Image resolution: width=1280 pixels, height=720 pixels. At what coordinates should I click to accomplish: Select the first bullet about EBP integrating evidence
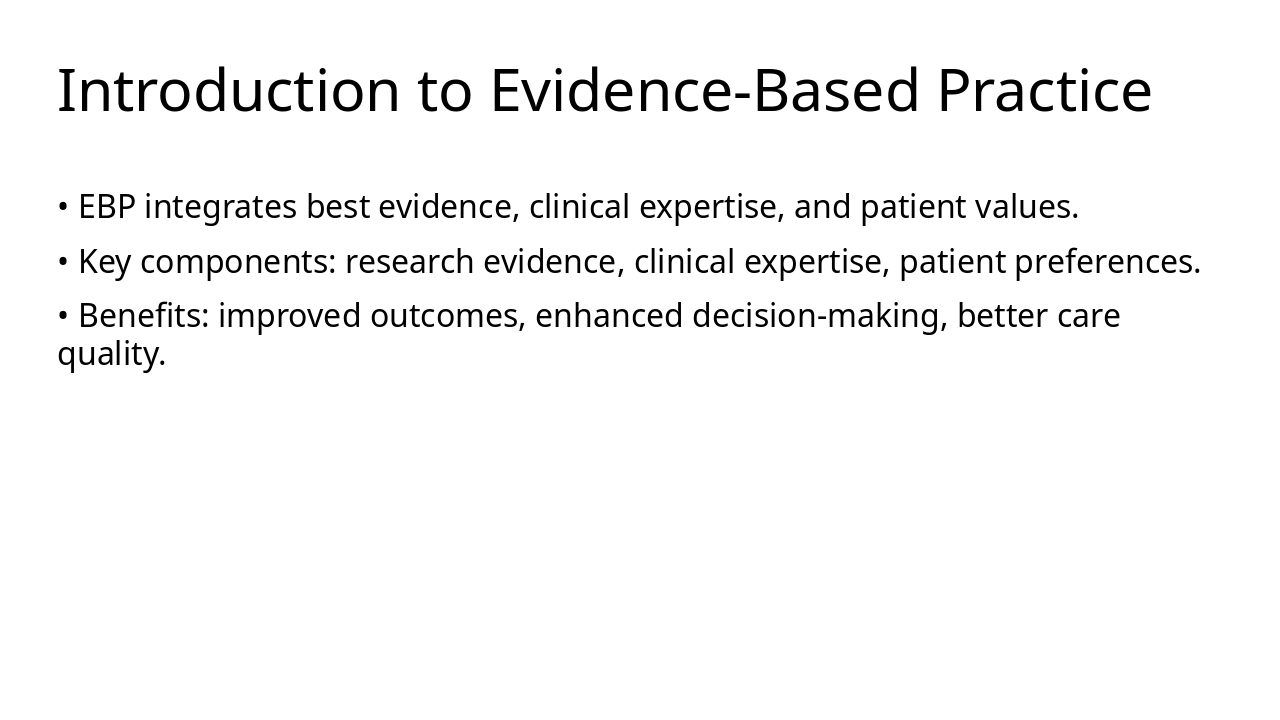click(x=568, y=208)
